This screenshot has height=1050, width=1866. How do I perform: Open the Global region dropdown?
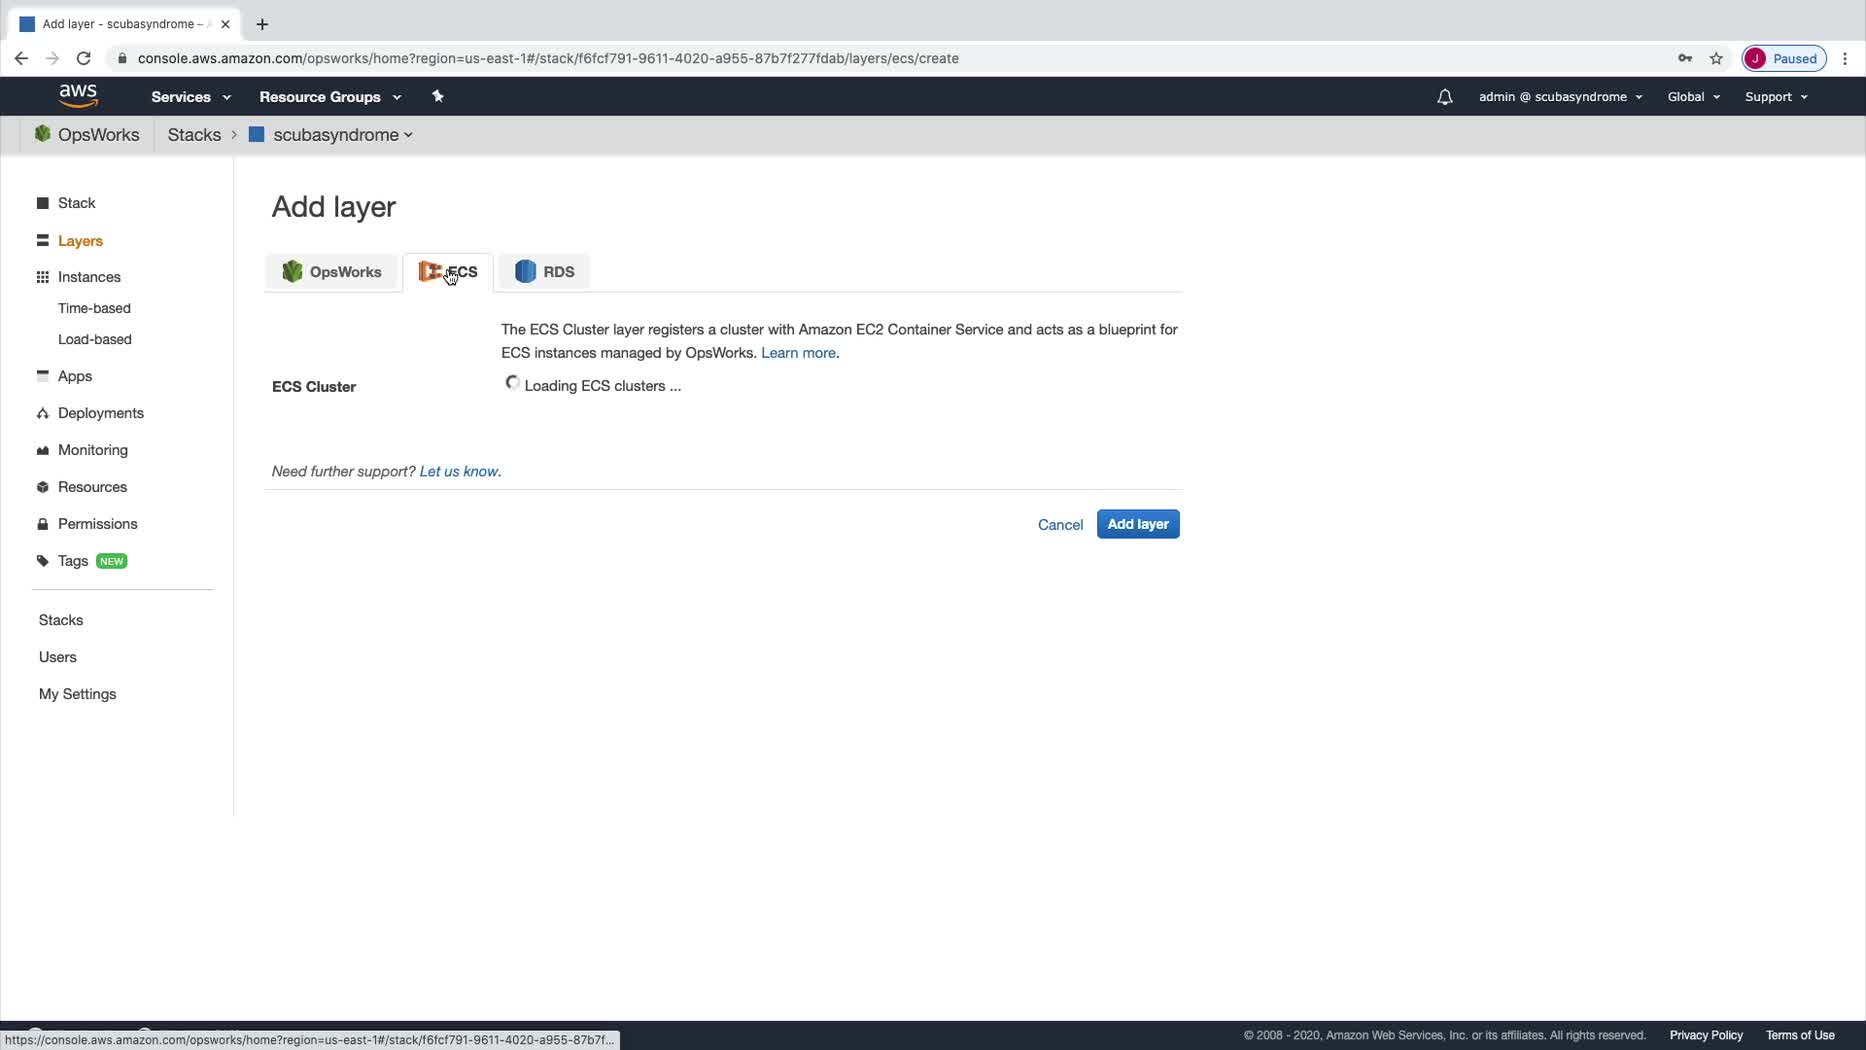tap(1693, 97)
